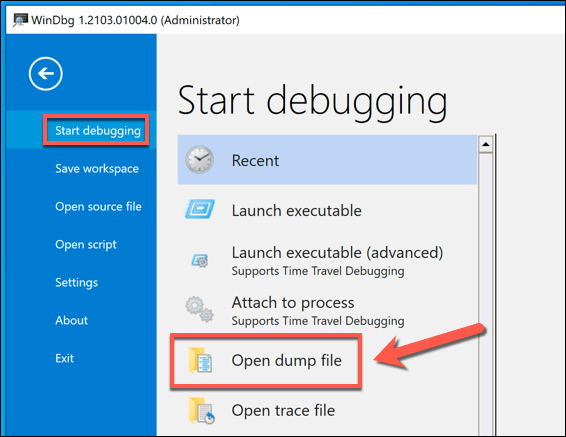Click the back arrow circle icon

(46, 74)
